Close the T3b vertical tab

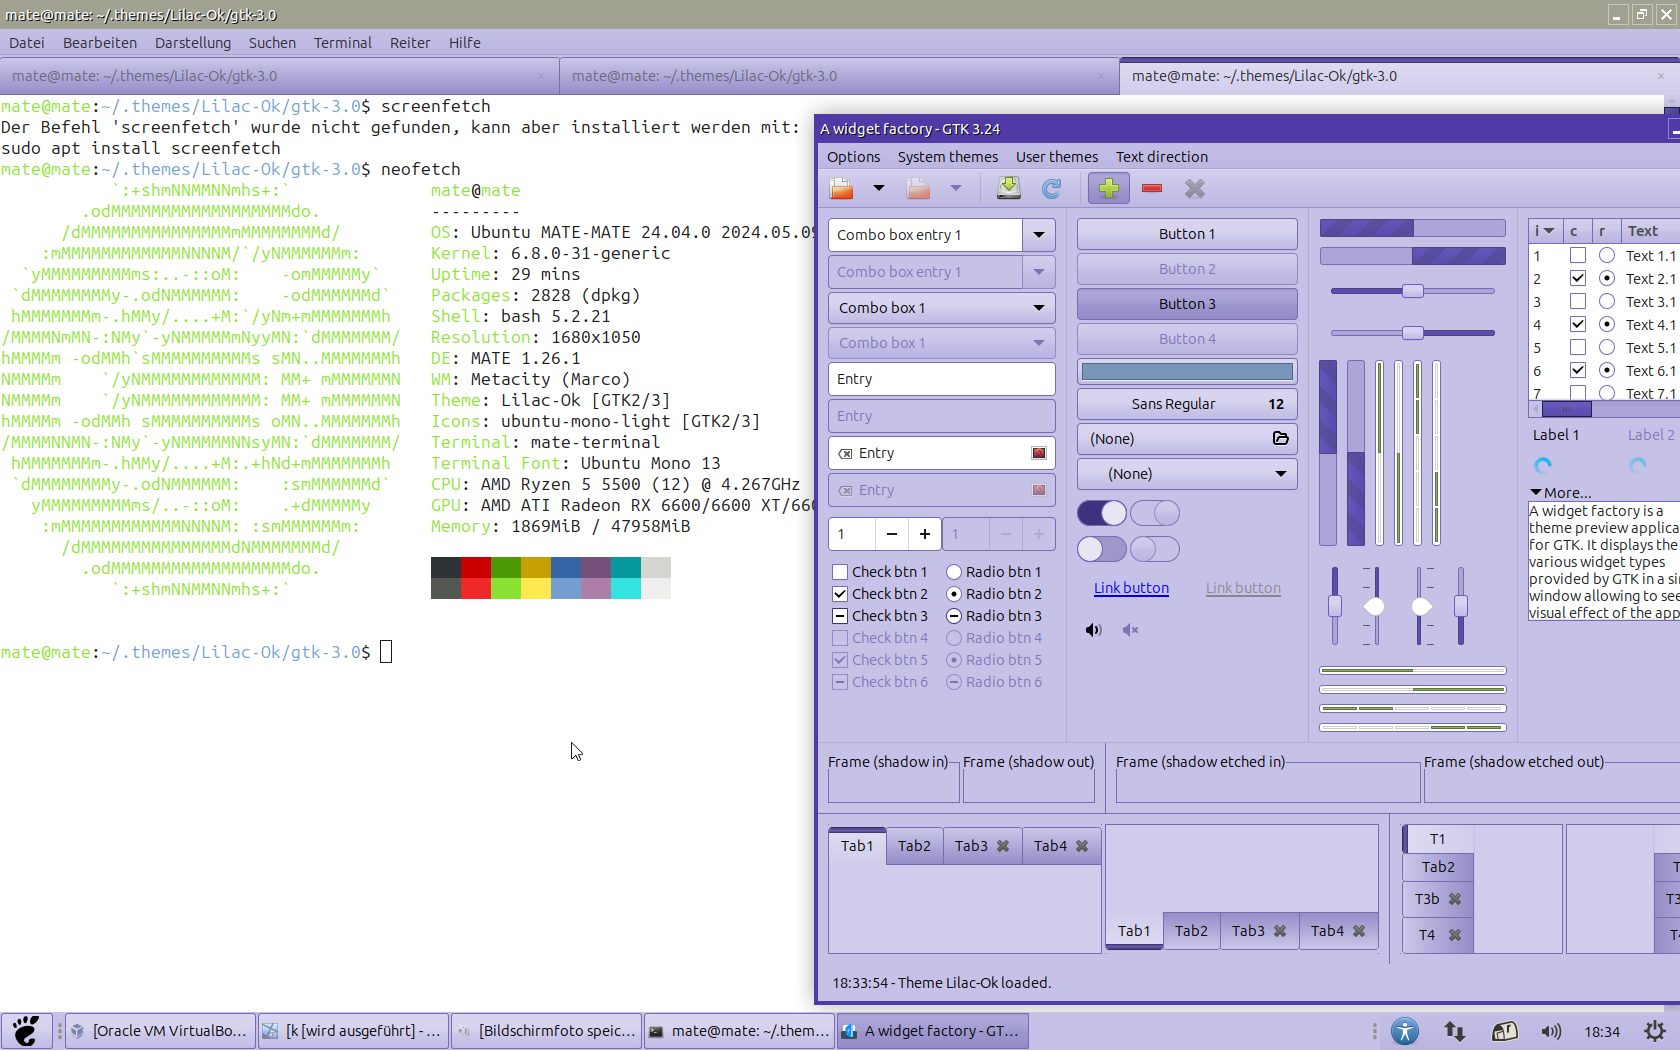[x=1455, y=899]
